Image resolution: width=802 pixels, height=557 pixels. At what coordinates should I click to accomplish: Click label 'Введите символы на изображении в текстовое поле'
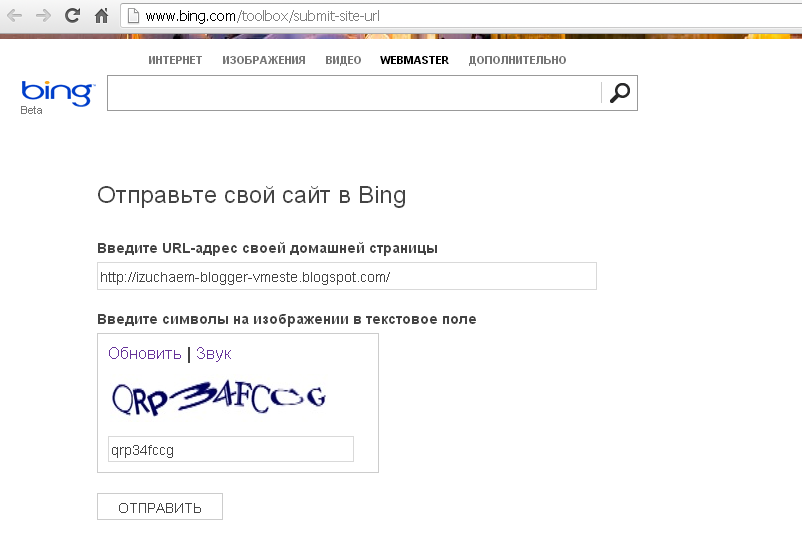(287, 319)
